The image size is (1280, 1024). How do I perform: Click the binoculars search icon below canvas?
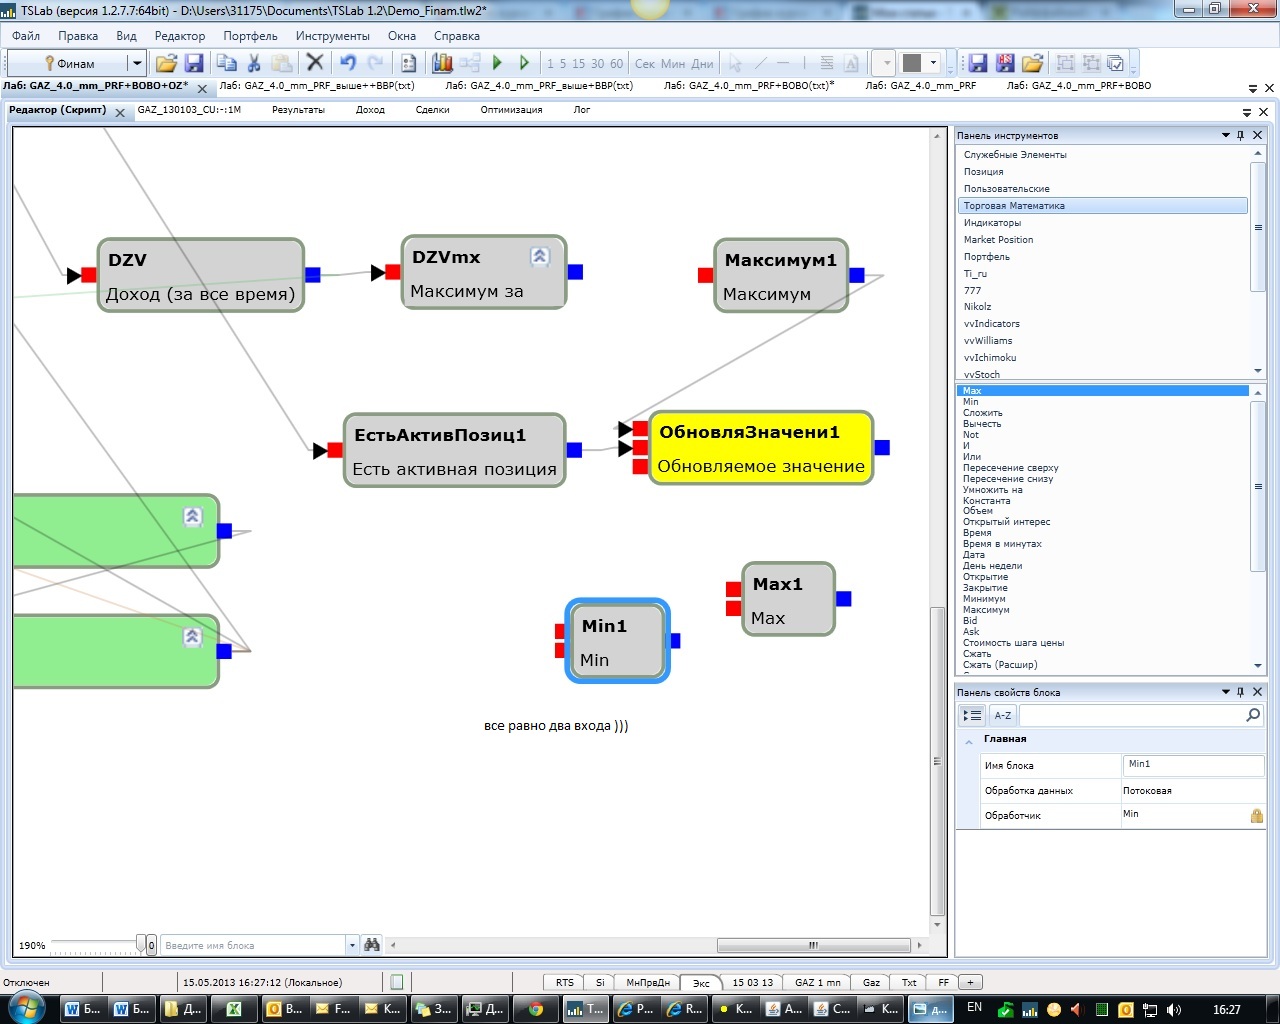coord(372,945)
